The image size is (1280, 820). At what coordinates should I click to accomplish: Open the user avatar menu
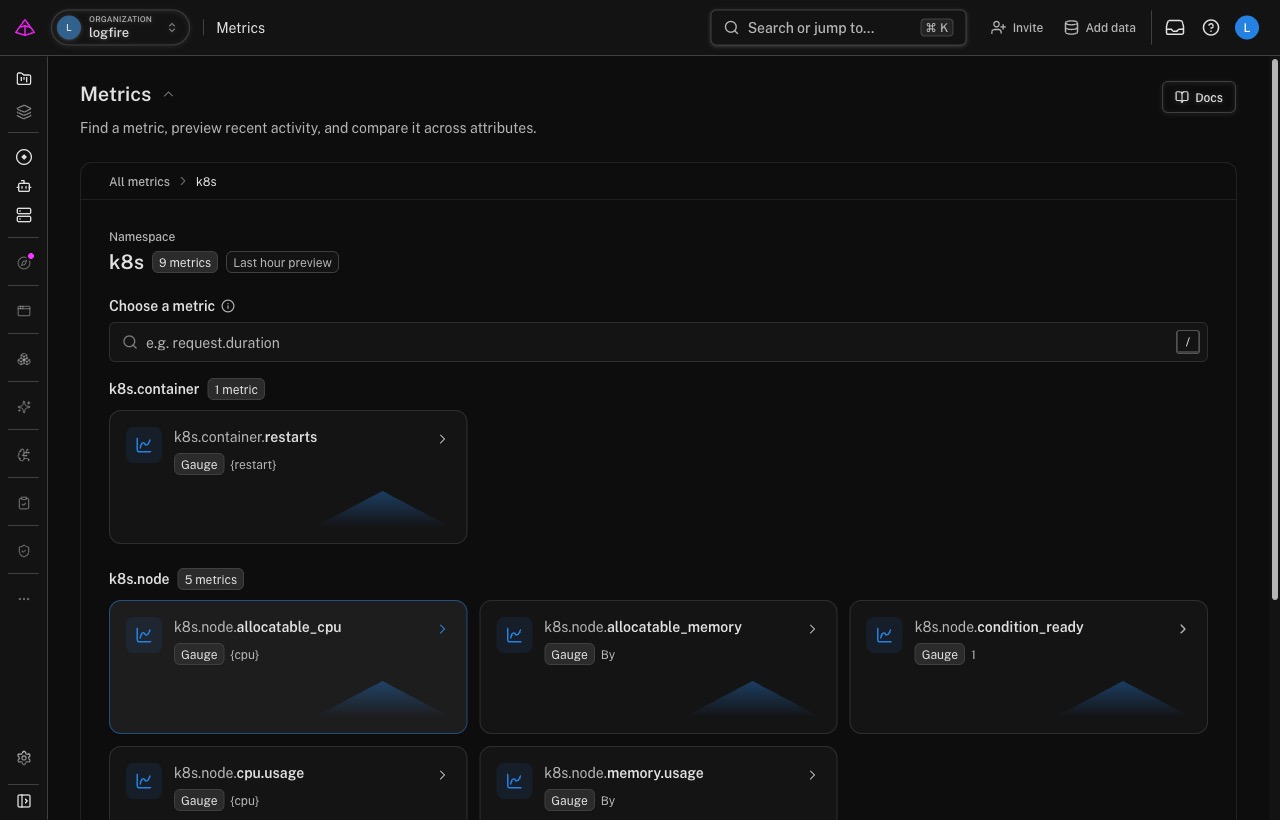[1247, 28]
